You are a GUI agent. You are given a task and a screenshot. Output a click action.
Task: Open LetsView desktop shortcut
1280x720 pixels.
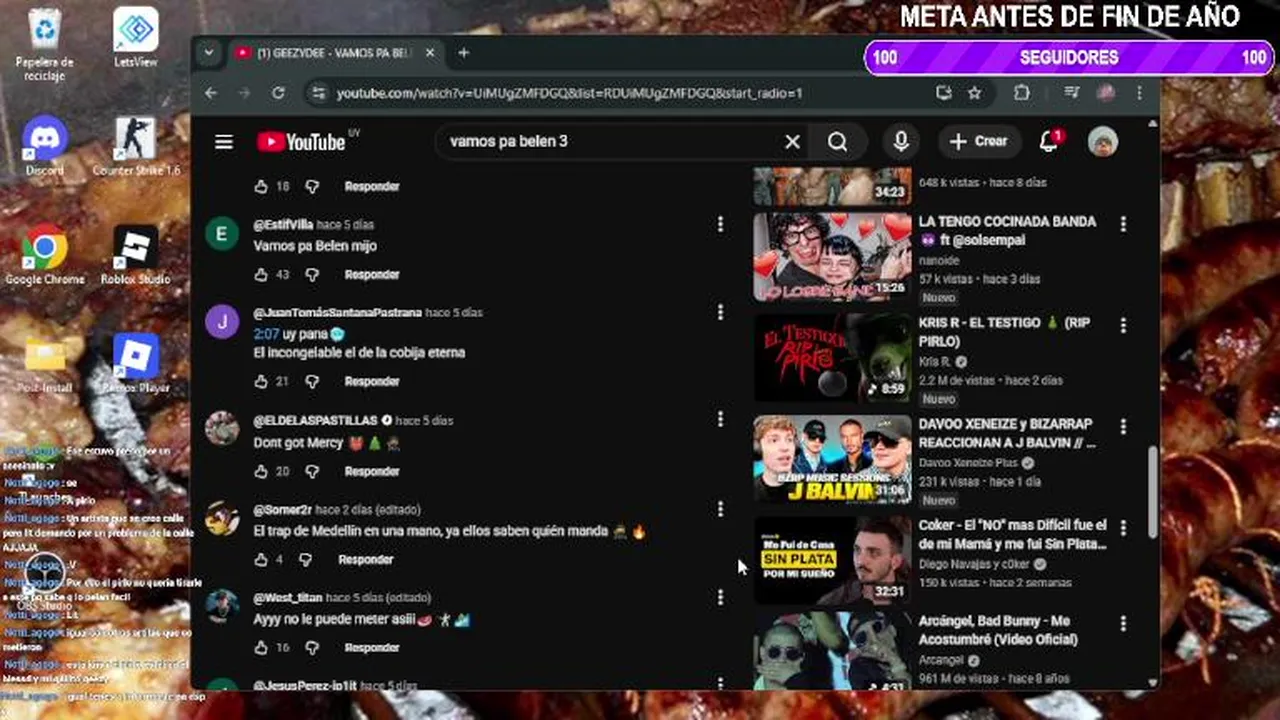(x=136, y=37)
